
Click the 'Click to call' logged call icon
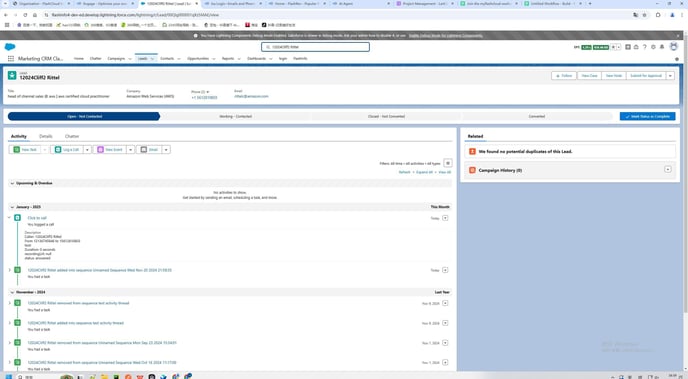click(17, 218)
